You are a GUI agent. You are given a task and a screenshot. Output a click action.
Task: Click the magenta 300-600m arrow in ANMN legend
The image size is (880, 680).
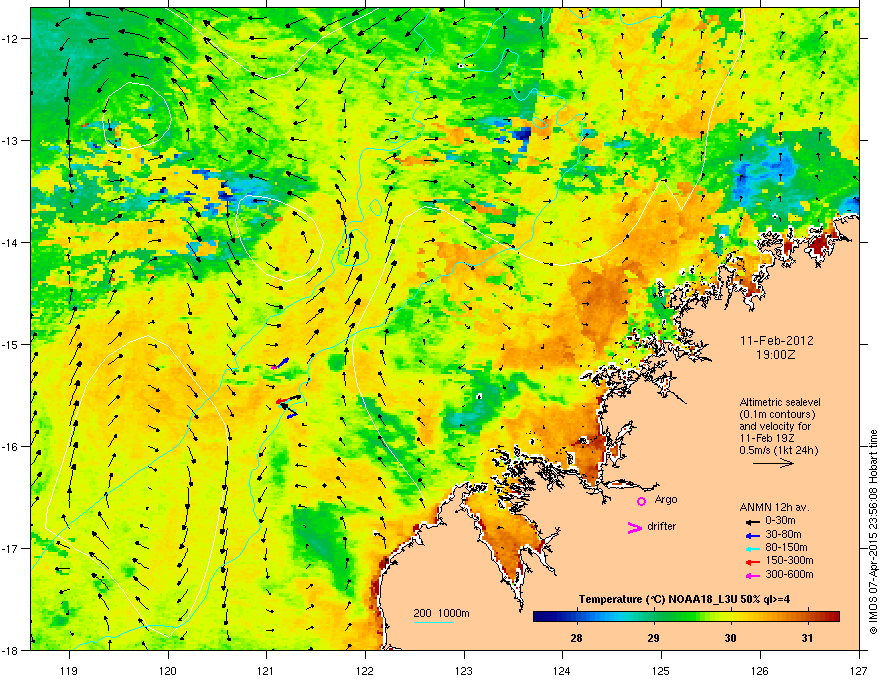coord(753,575)
